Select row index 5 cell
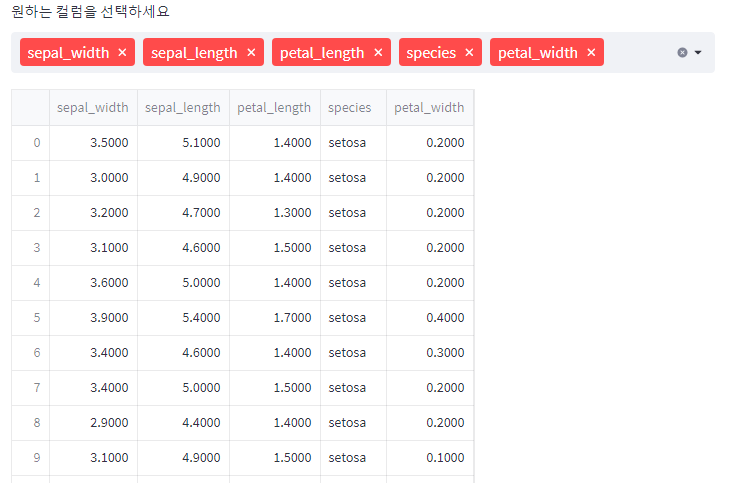The image size is (731, 483). (31, 317)
